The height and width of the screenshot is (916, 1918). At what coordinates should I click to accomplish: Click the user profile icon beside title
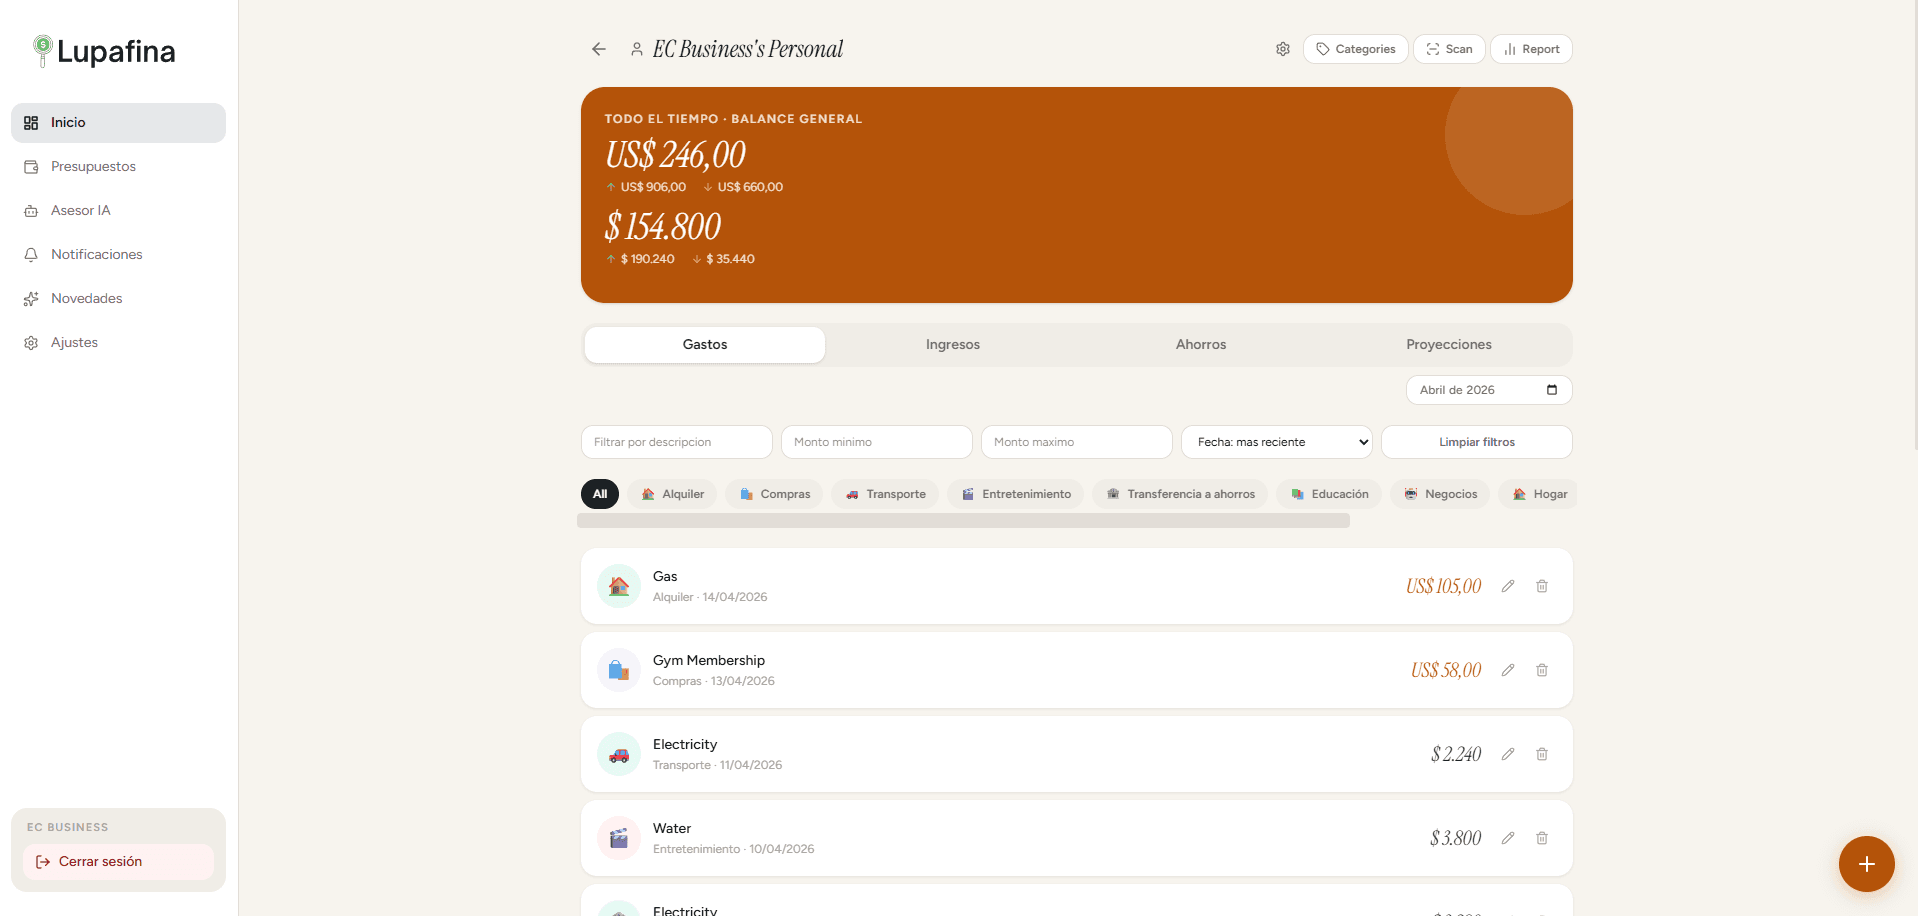point(636,49)
